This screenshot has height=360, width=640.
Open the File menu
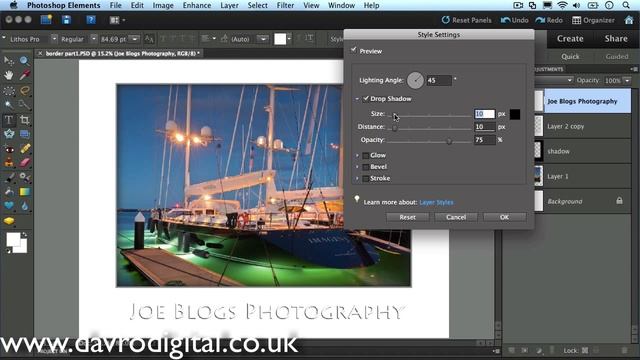click(116, 5)
